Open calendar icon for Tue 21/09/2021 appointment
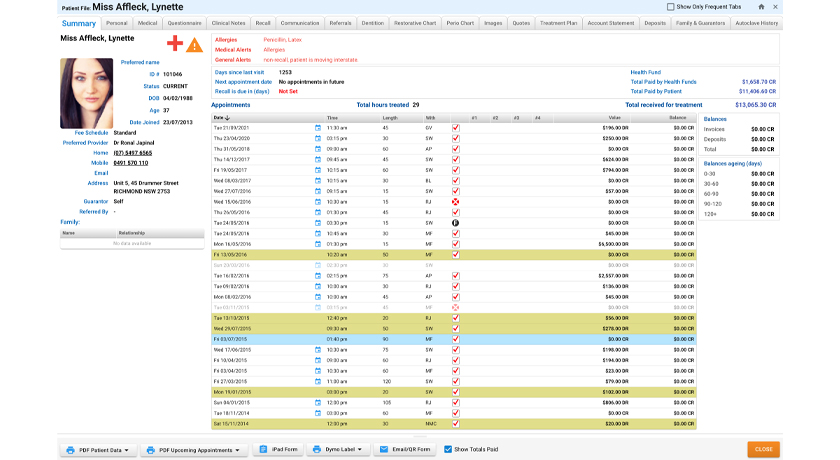840x460 pixels. (x=318, y=128)
